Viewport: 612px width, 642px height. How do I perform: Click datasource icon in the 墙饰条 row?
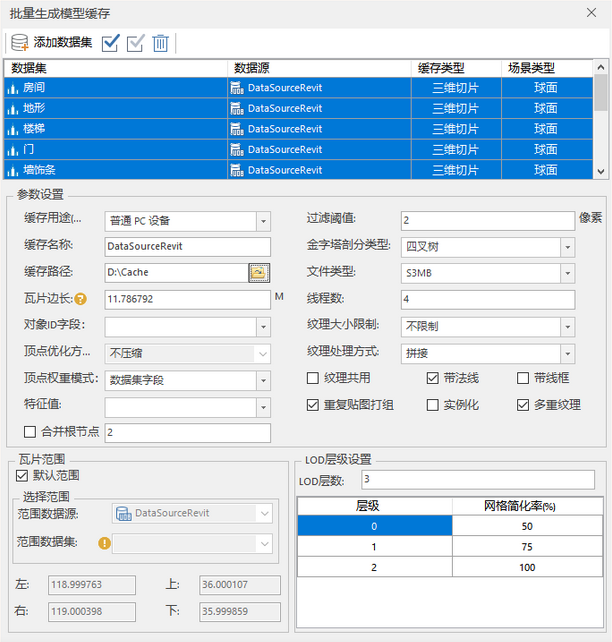237,170
